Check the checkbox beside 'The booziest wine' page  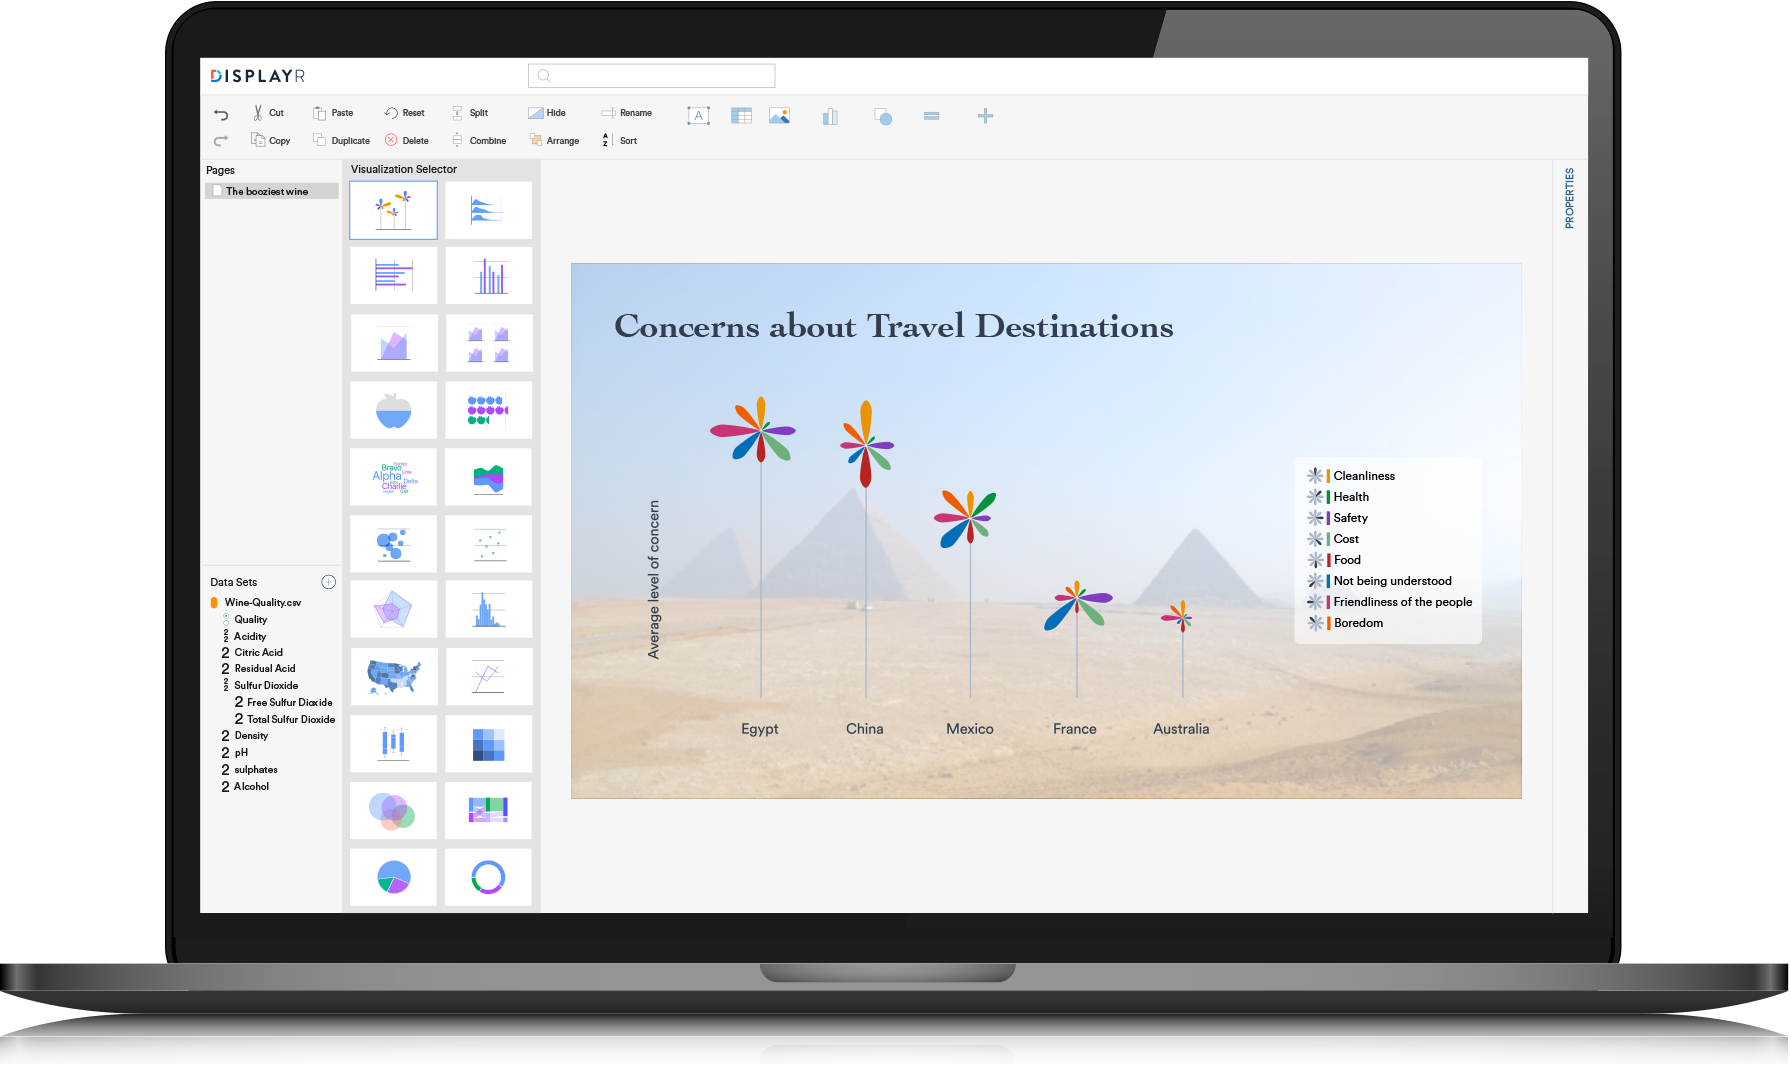[x=217, y=190]
